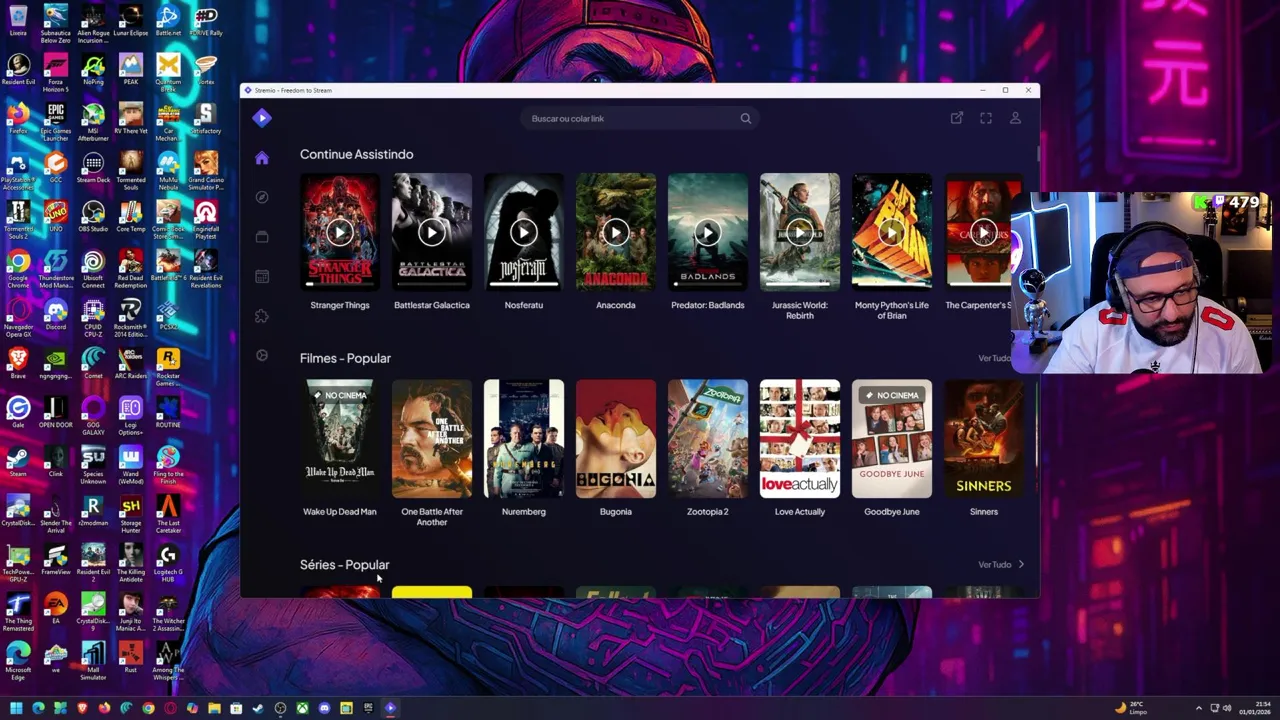Click the 'Stranger Things' title text

340,305
